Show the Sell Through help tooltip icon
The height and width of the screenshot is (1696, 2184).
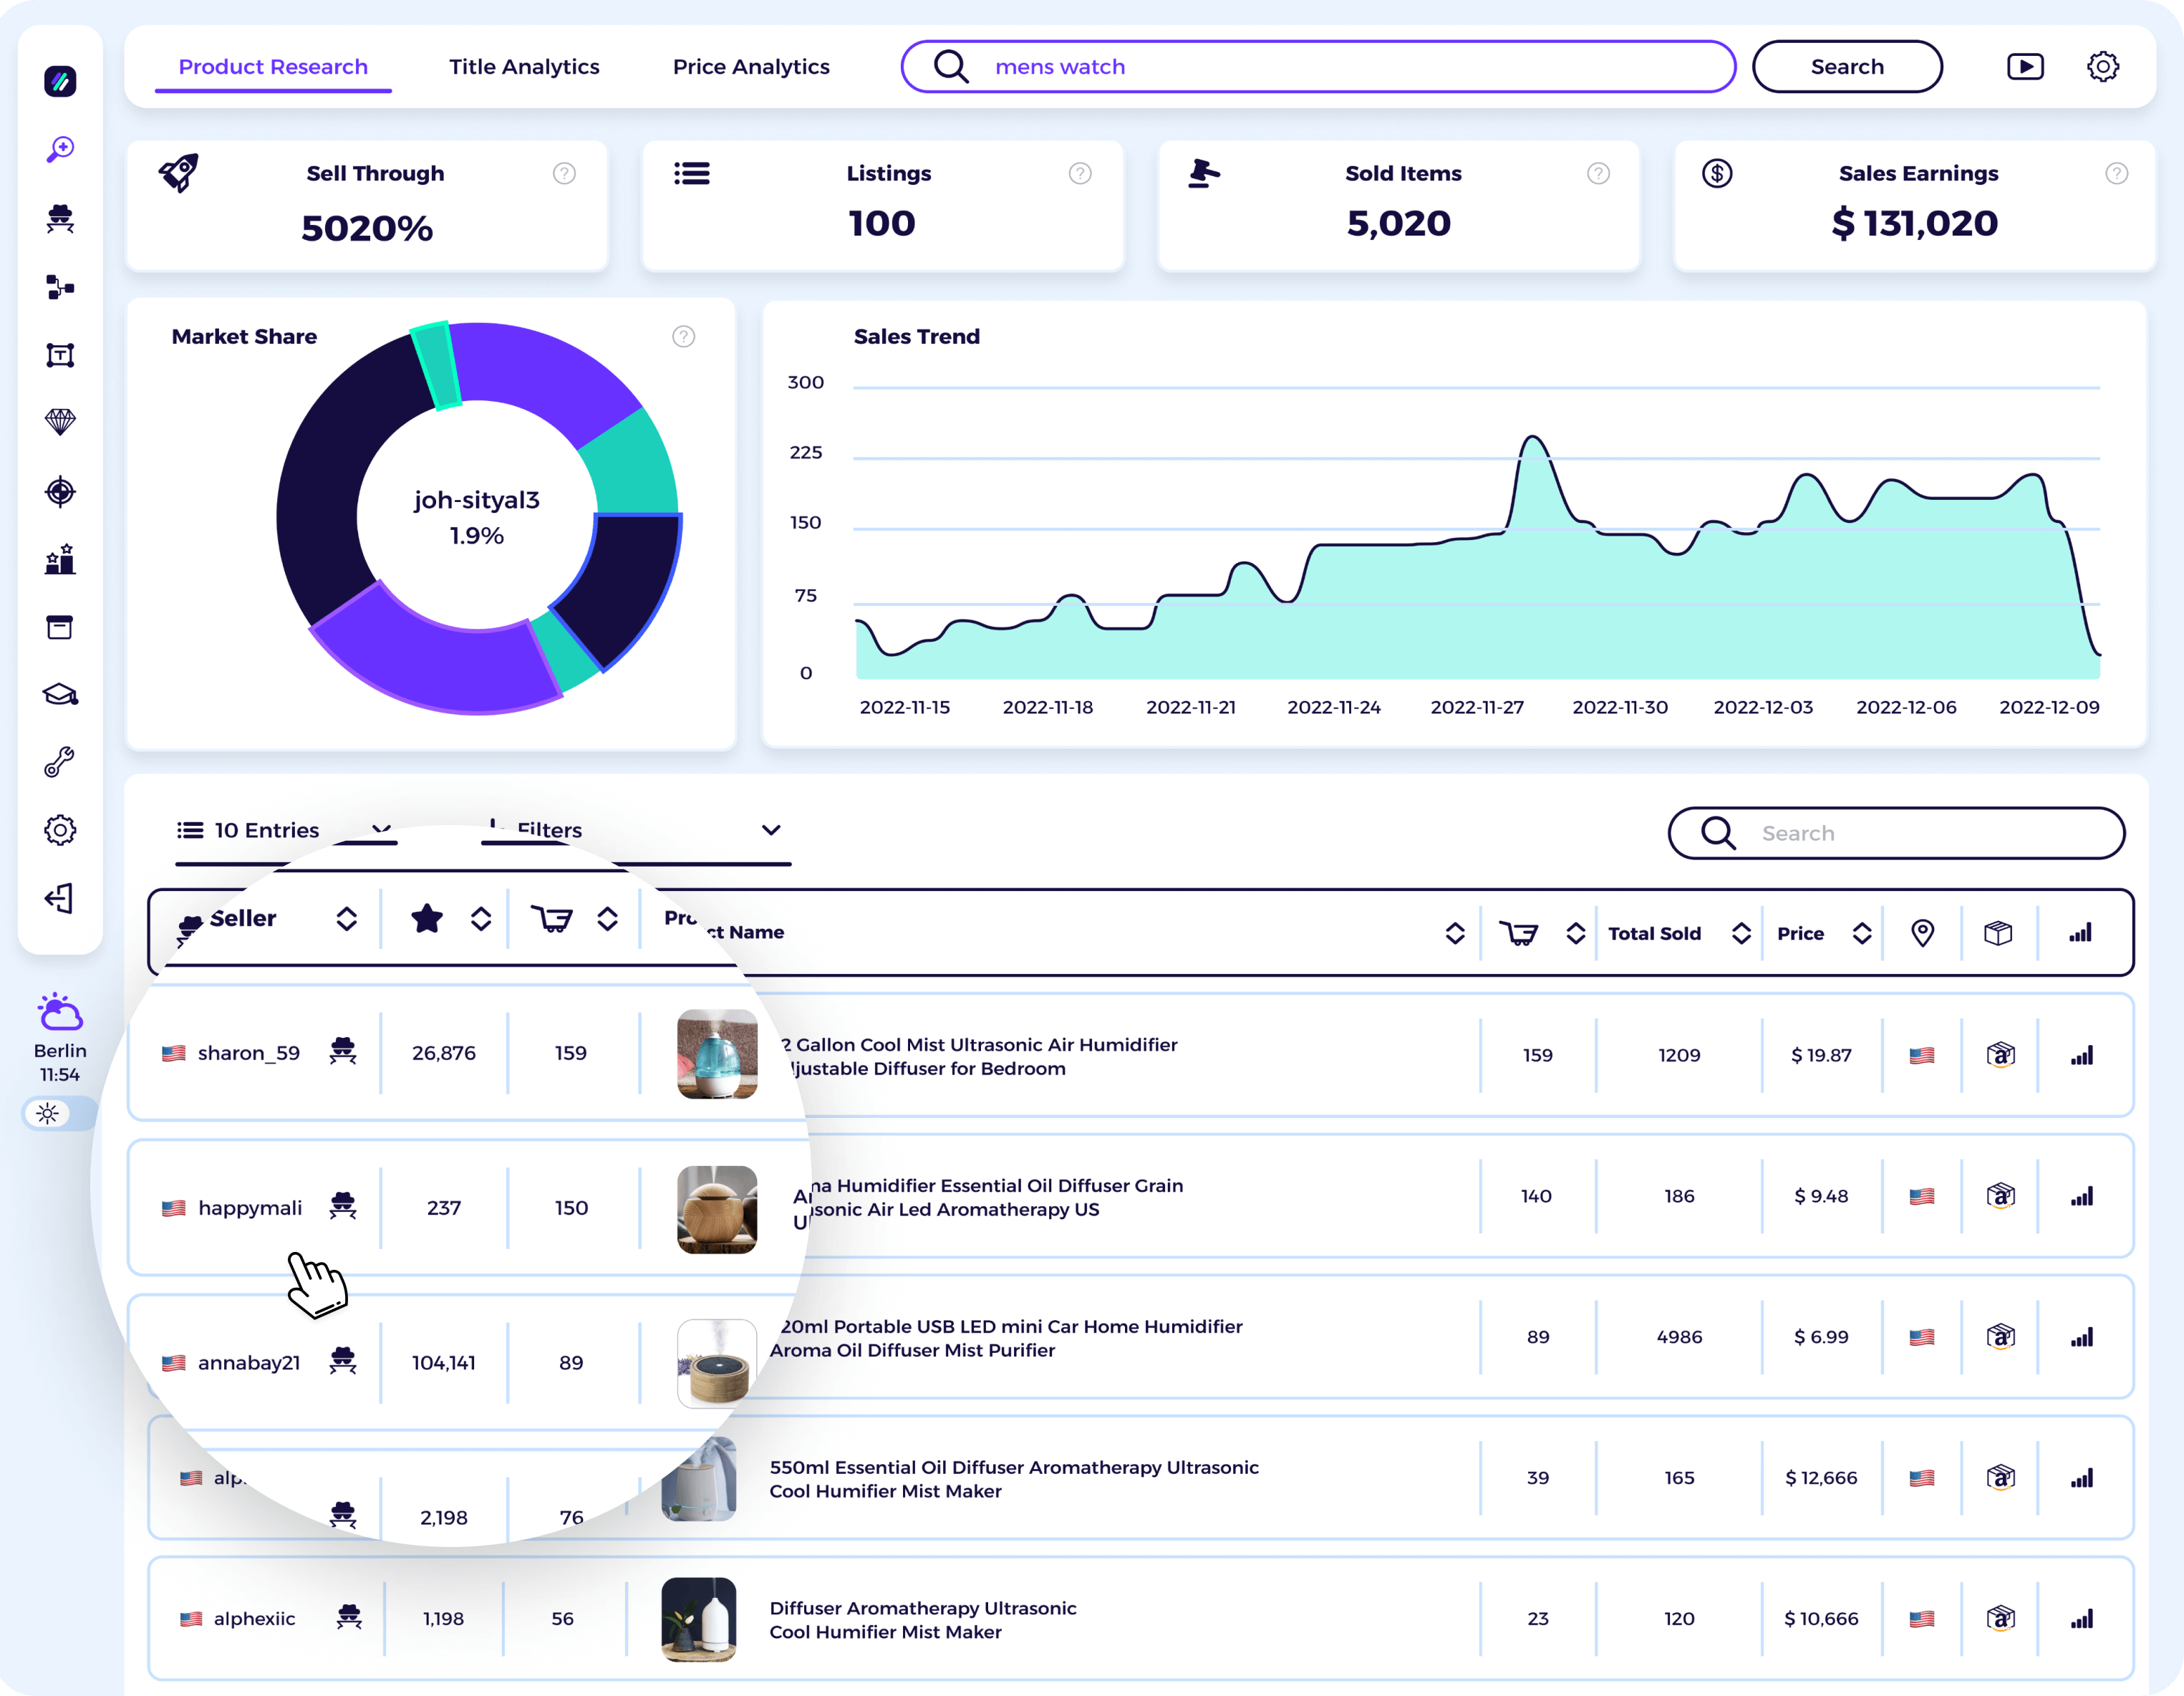(564, 174)
